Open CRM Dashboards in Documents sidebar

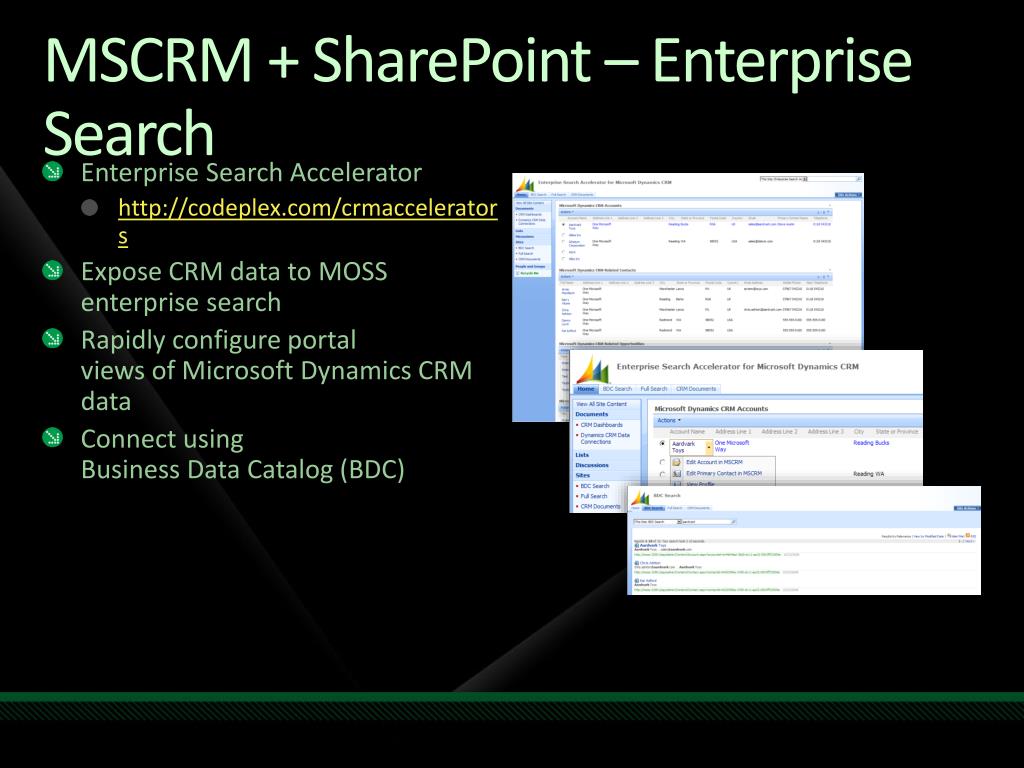pos(601,425)
